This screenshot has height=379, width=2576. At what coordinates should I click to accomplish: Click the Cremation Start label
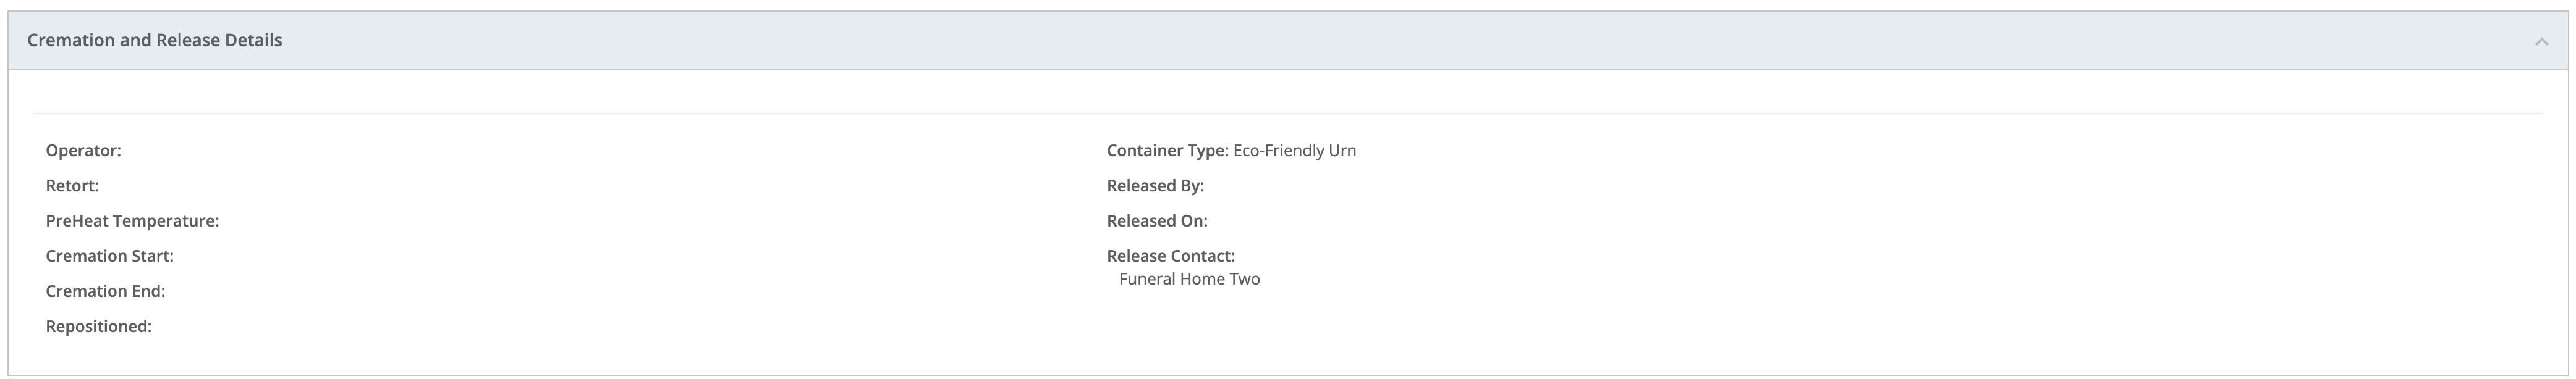[x=109, y=256]
